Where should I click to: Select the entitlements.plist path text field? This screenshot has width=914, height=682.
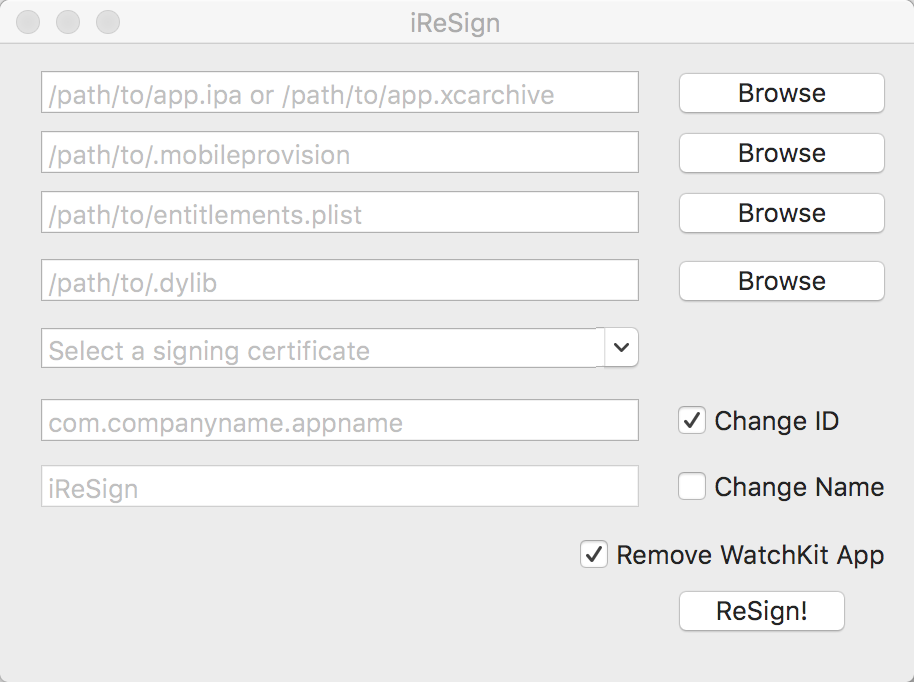point(339,212)
